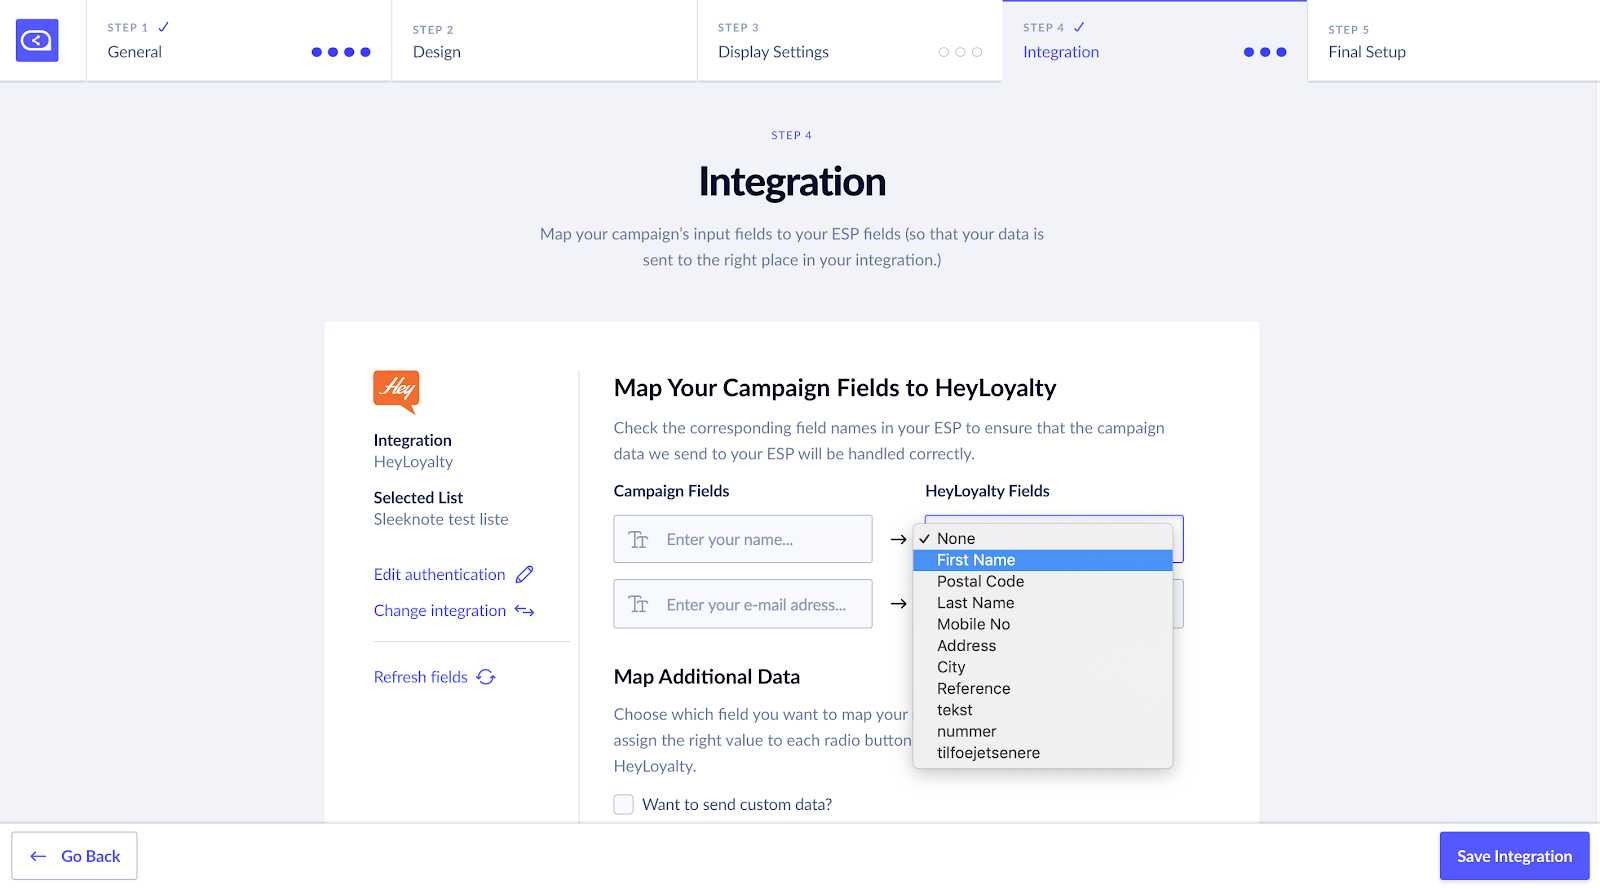
Task: Enable the Want to send custom data checkbox
Action: click(624, 804)
